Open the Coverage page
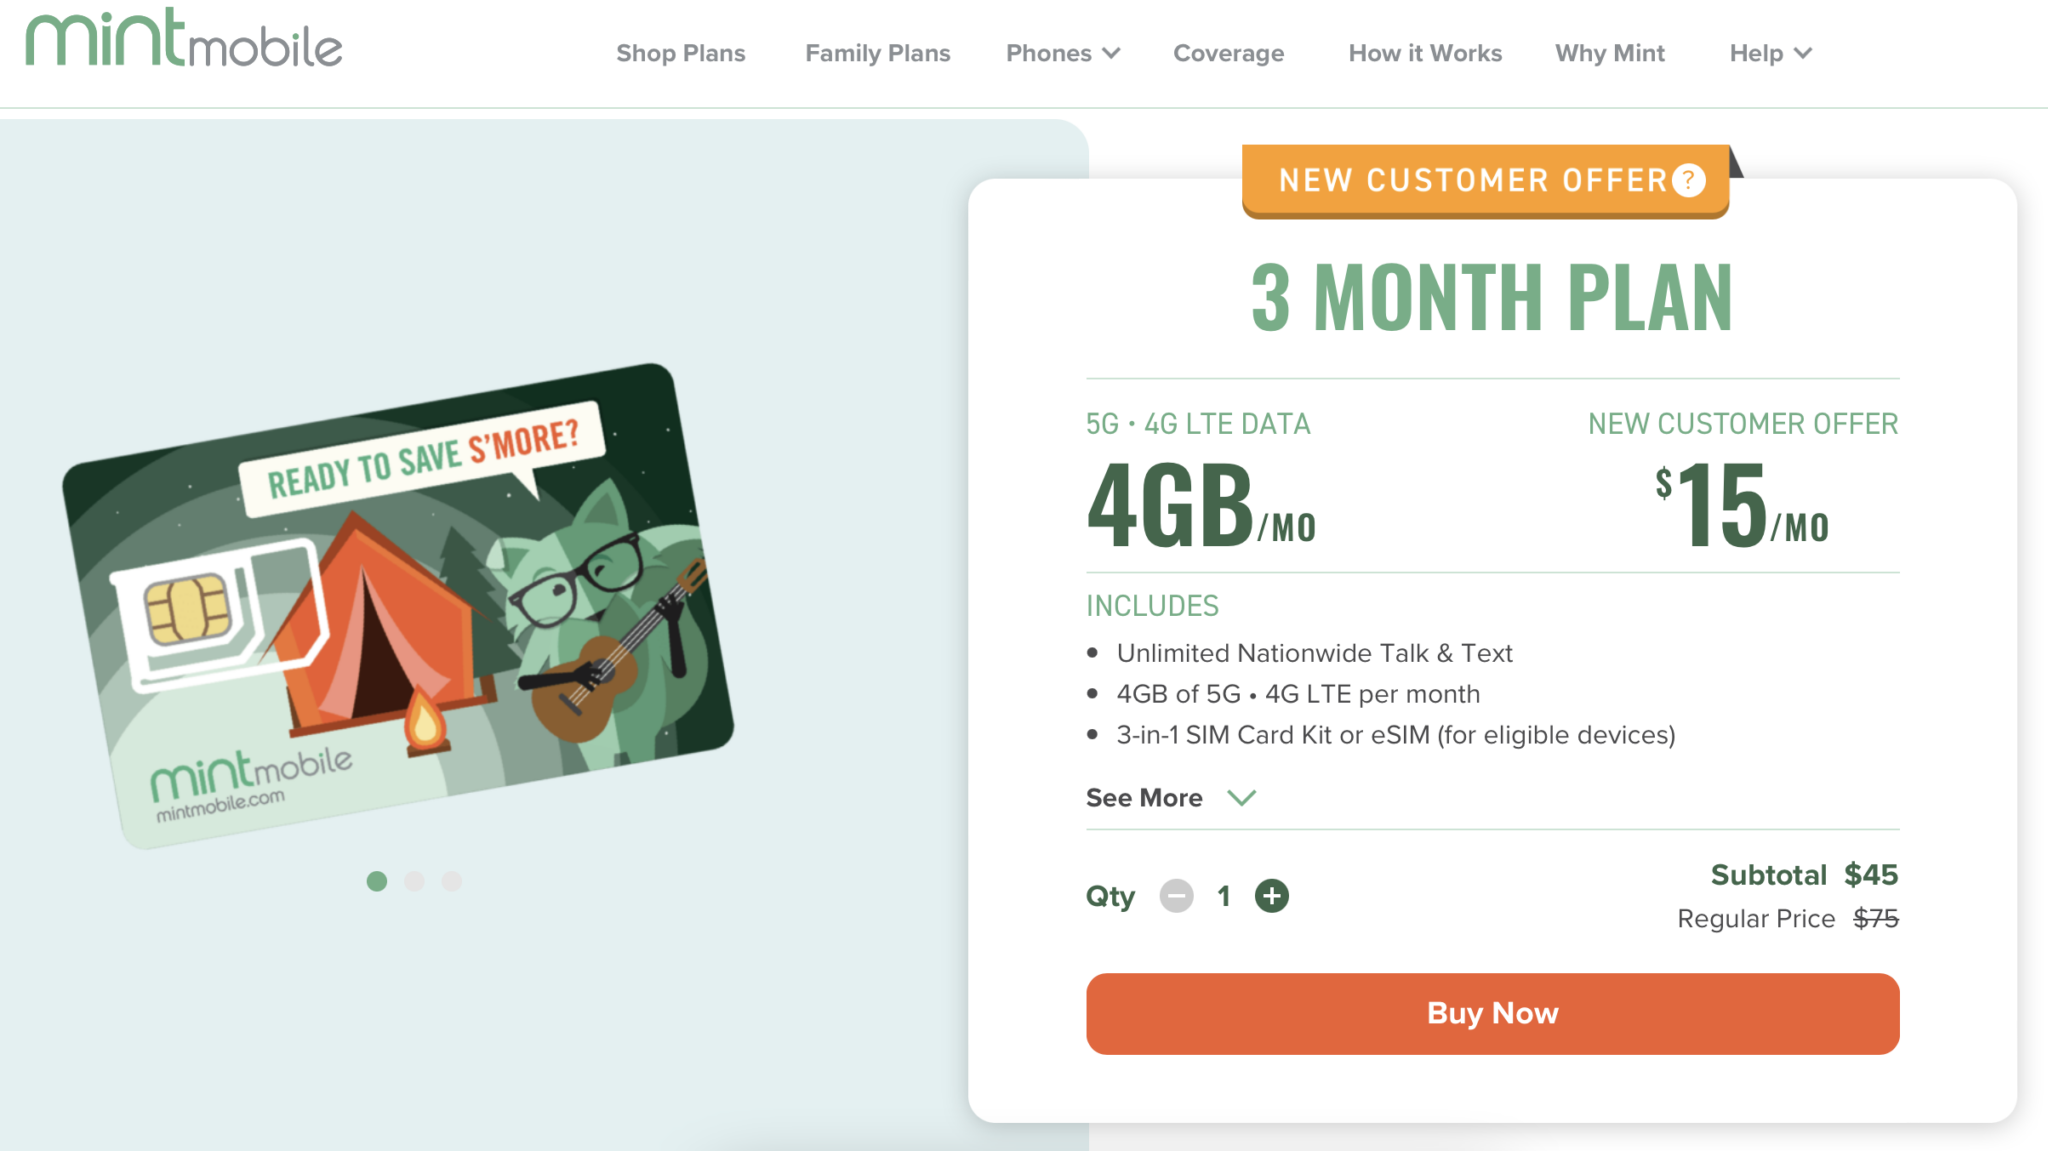 tap(1228, 53)
